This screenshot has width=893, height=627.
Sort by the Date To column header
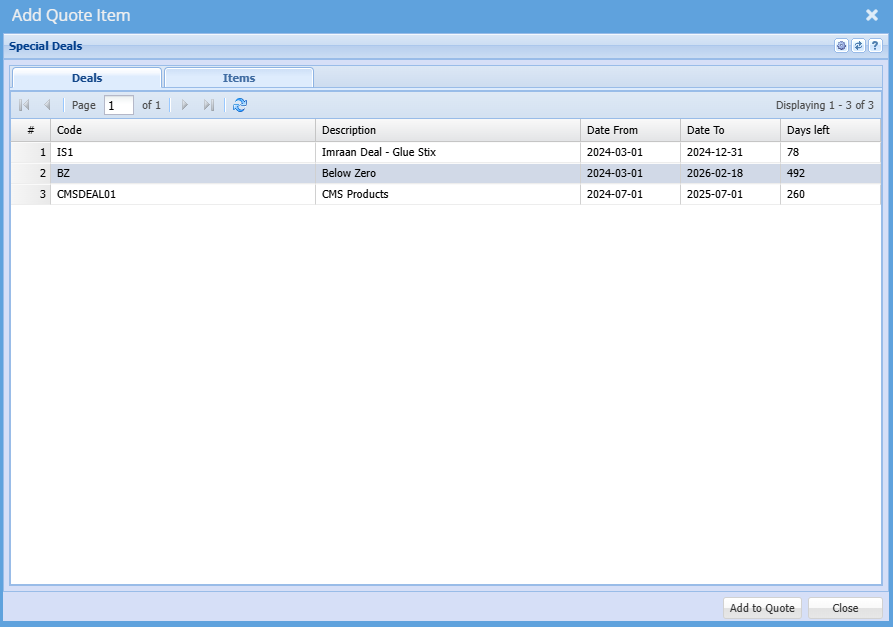(x=730, y=130)
